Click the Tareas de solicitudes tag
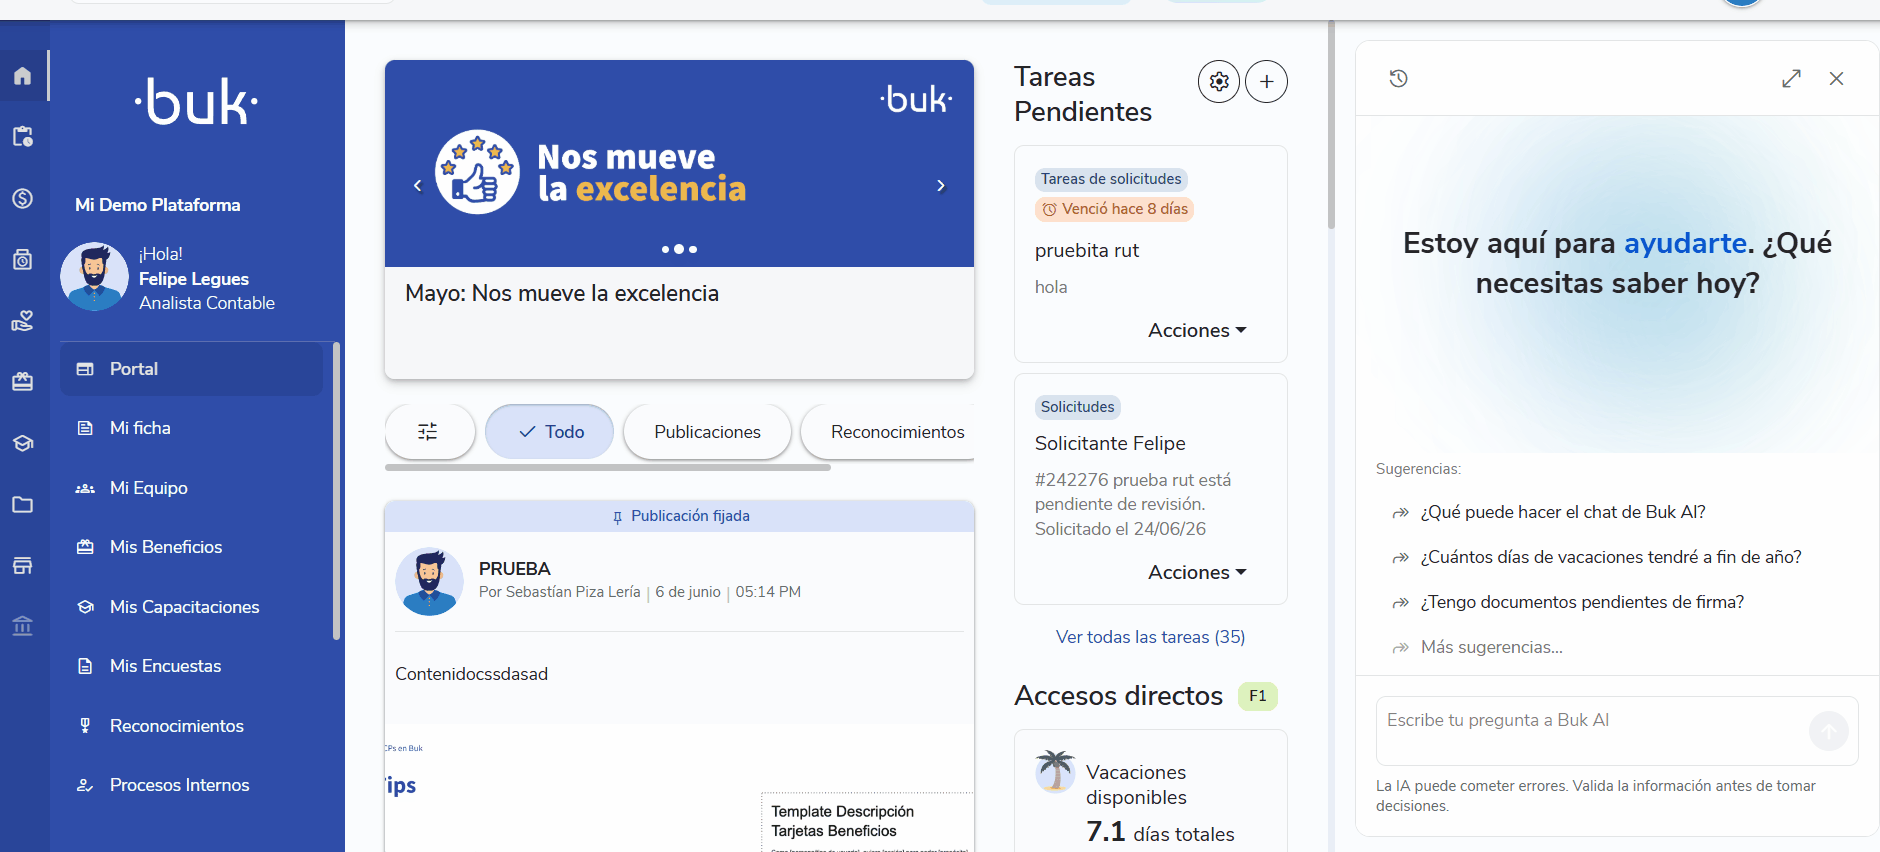Viewport: 1880px width, 852px height. (x=1111, y=179)
